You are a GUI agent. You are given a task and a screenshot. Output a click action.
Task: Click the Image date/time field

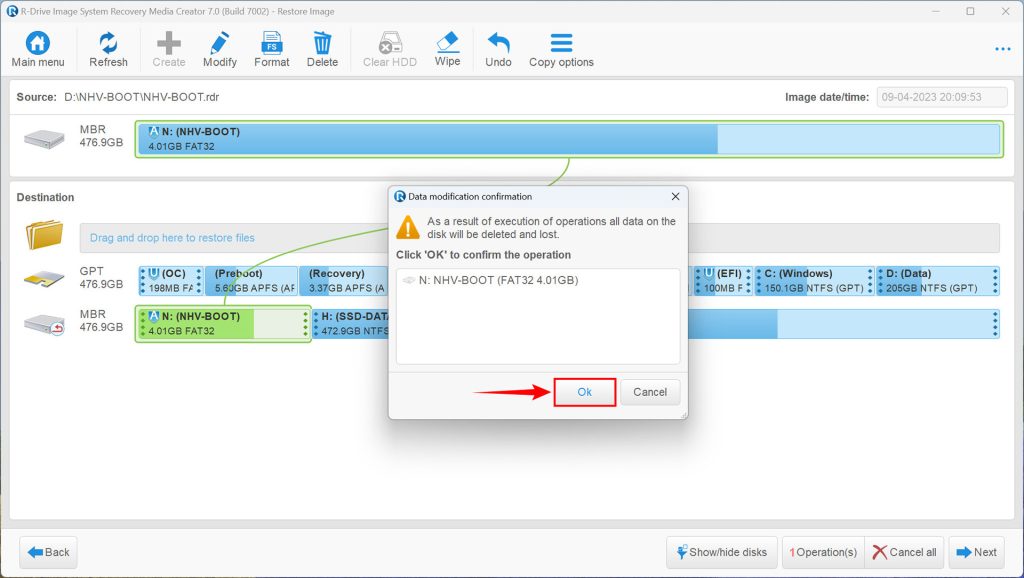point(942,97)
